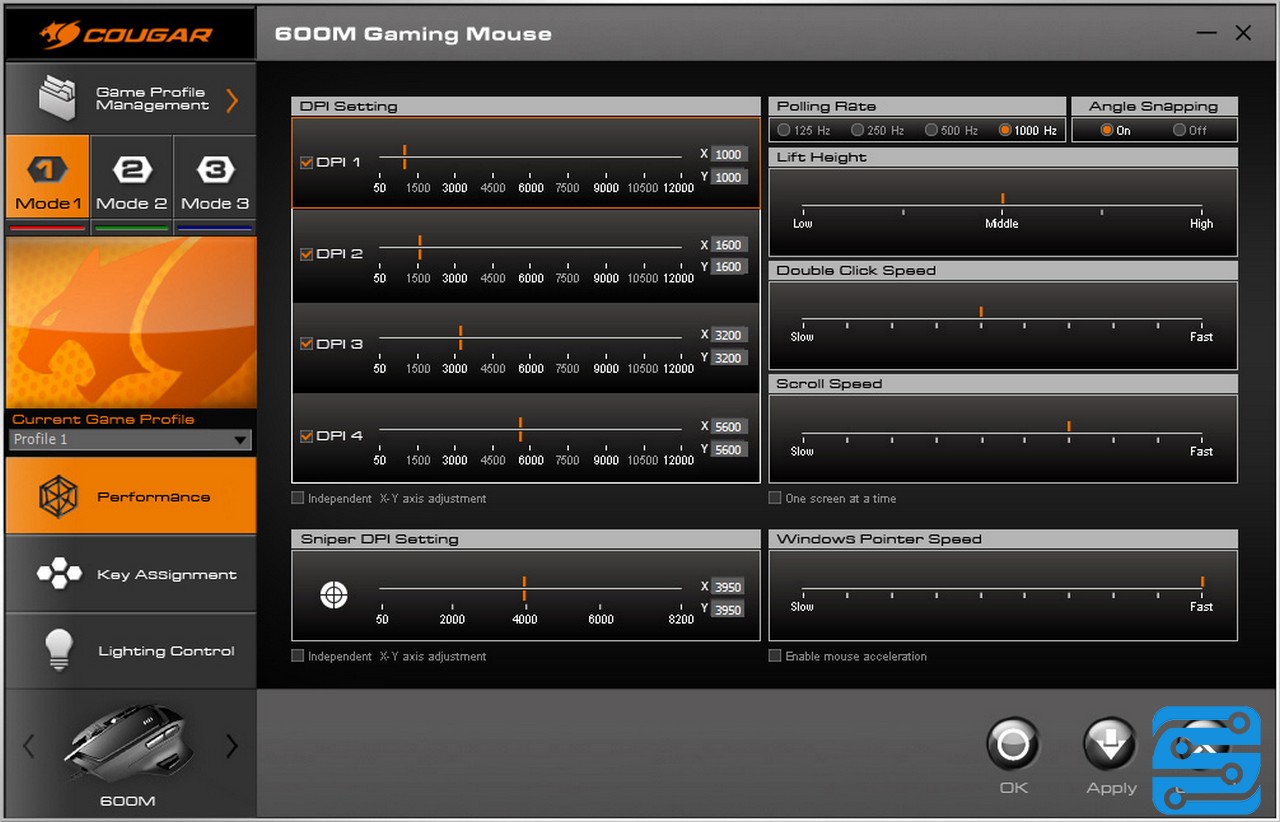1280x822 pixels.
Task: Select 500 Hz polling rate
Action: 932,130
